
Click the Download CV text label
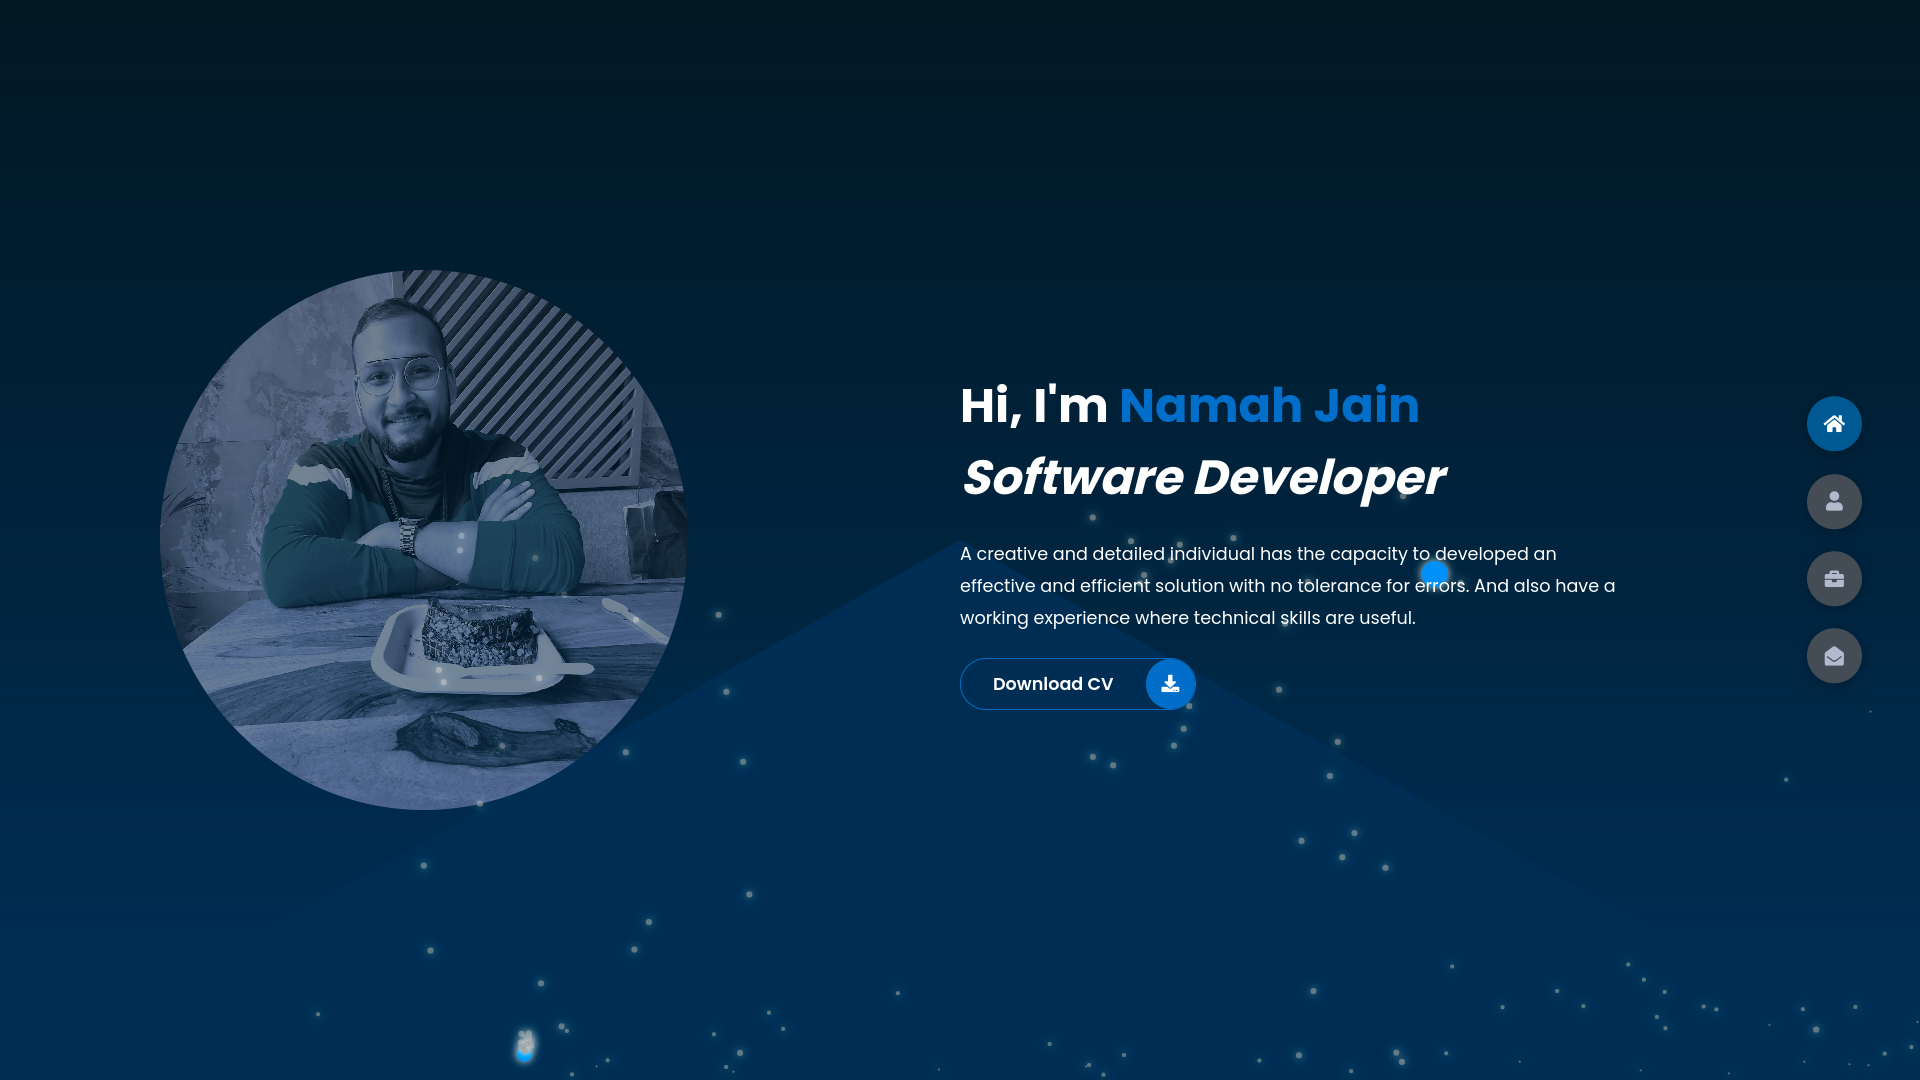pyautogui.click(x=1052, y=684)
